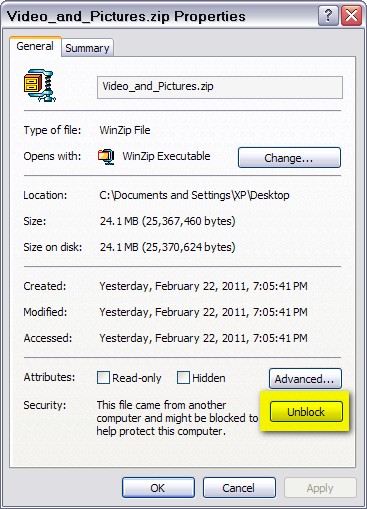Click the file name text field
This screenshot has width=367, height=509.
(220, 87)
